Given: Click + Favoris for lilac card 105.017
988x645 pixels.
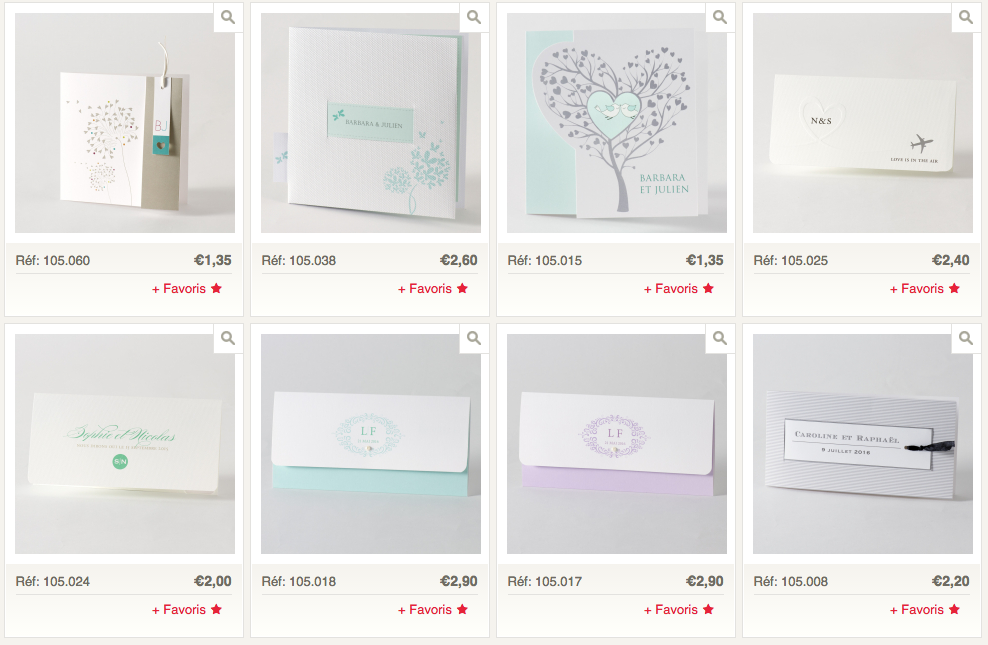Looking at the screenshot, I should (679, 610).
